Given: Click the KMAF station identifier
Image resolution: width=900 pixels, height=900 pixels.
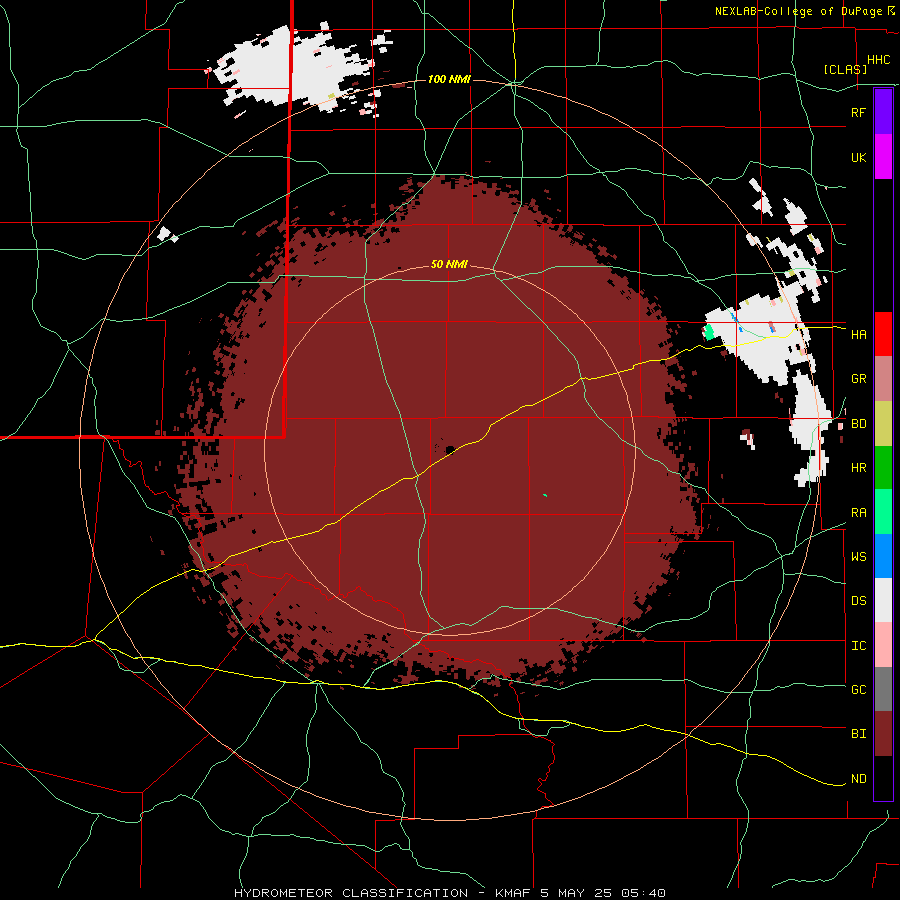Looking at the screenshot, I should (x=513, y=893).
